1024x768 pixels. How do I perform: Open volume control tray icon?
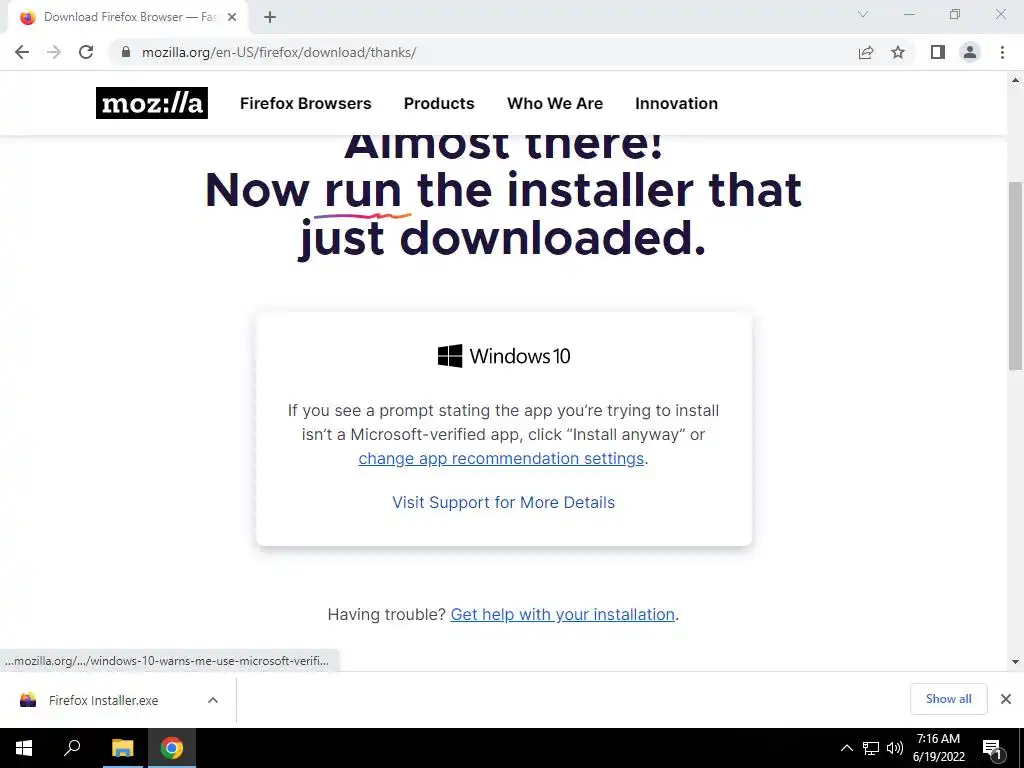pos(895,748)
